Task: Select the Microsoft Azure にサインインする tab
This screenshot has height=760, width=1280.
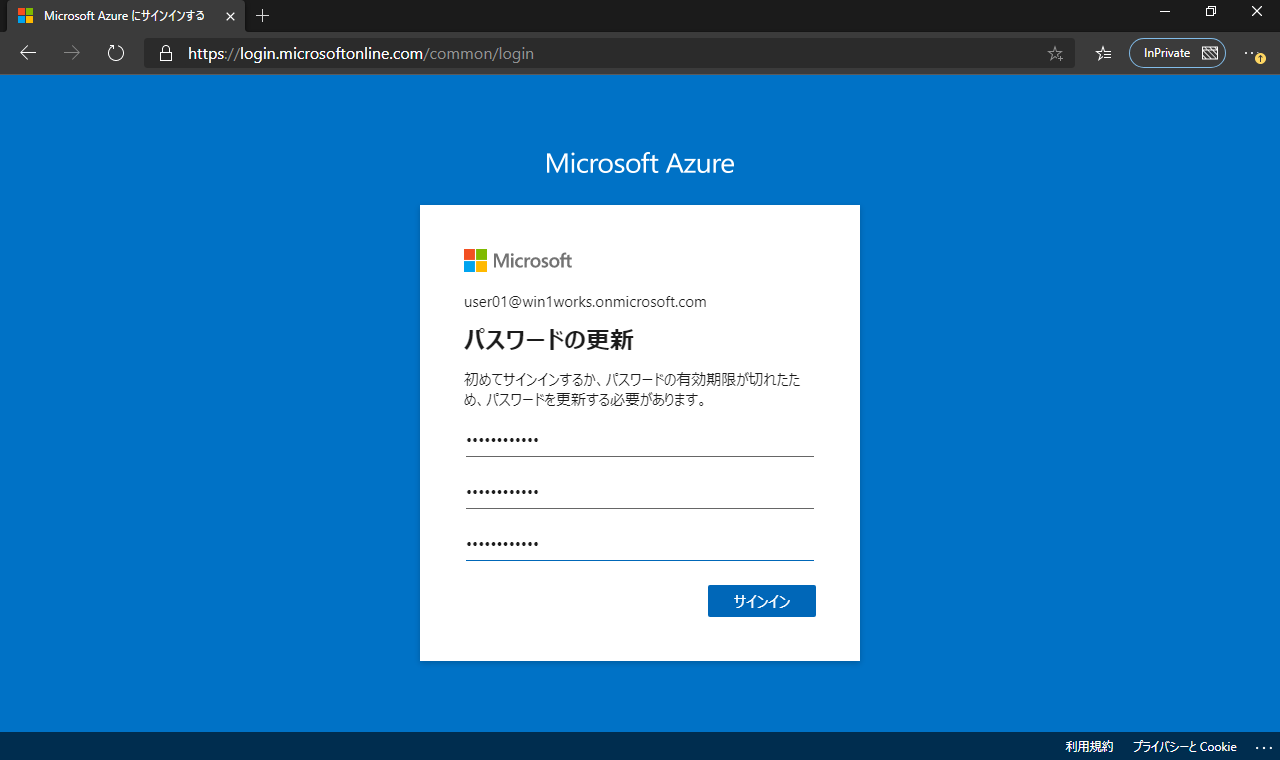Action: (124, 16)
